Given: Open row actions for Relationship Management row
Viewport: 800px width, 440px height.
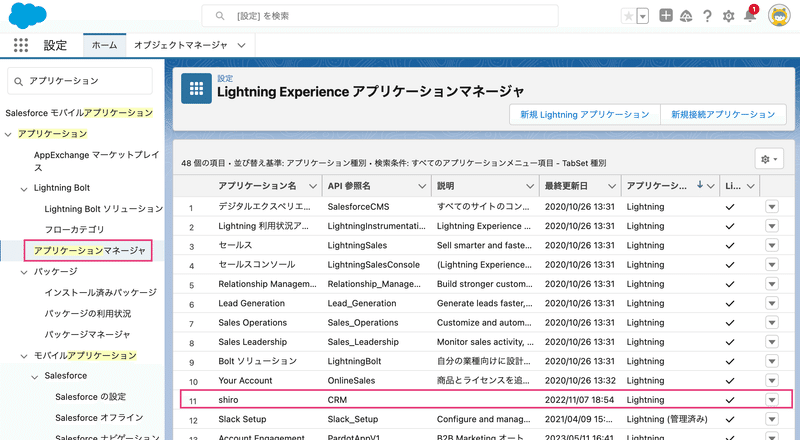Looking at the screenshot, I should coord(772,284).
